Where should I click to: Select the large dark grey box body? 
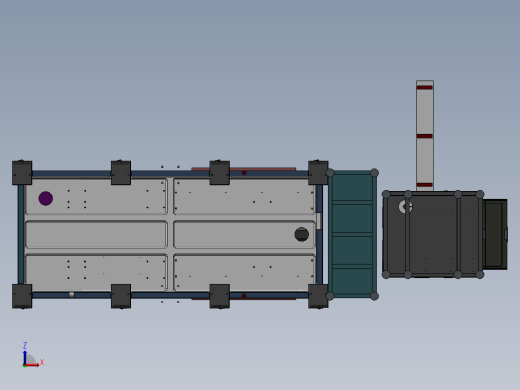point(433,234)
